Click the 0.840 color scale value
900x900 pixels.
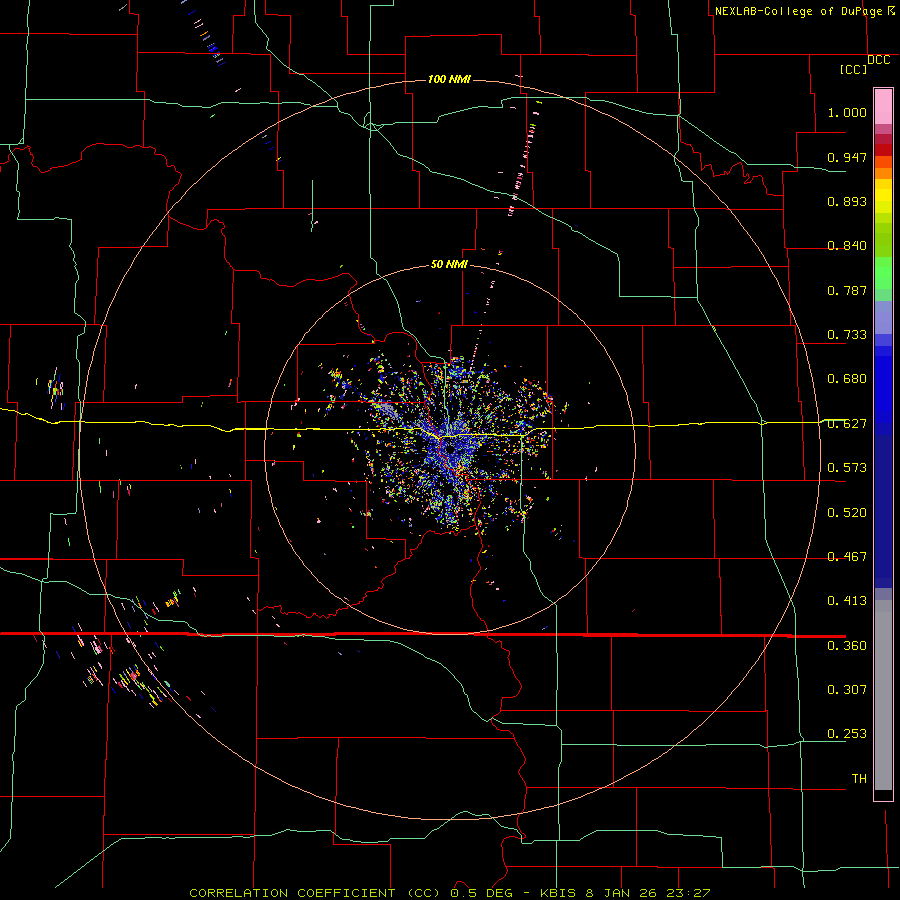(x=847, y=246)
